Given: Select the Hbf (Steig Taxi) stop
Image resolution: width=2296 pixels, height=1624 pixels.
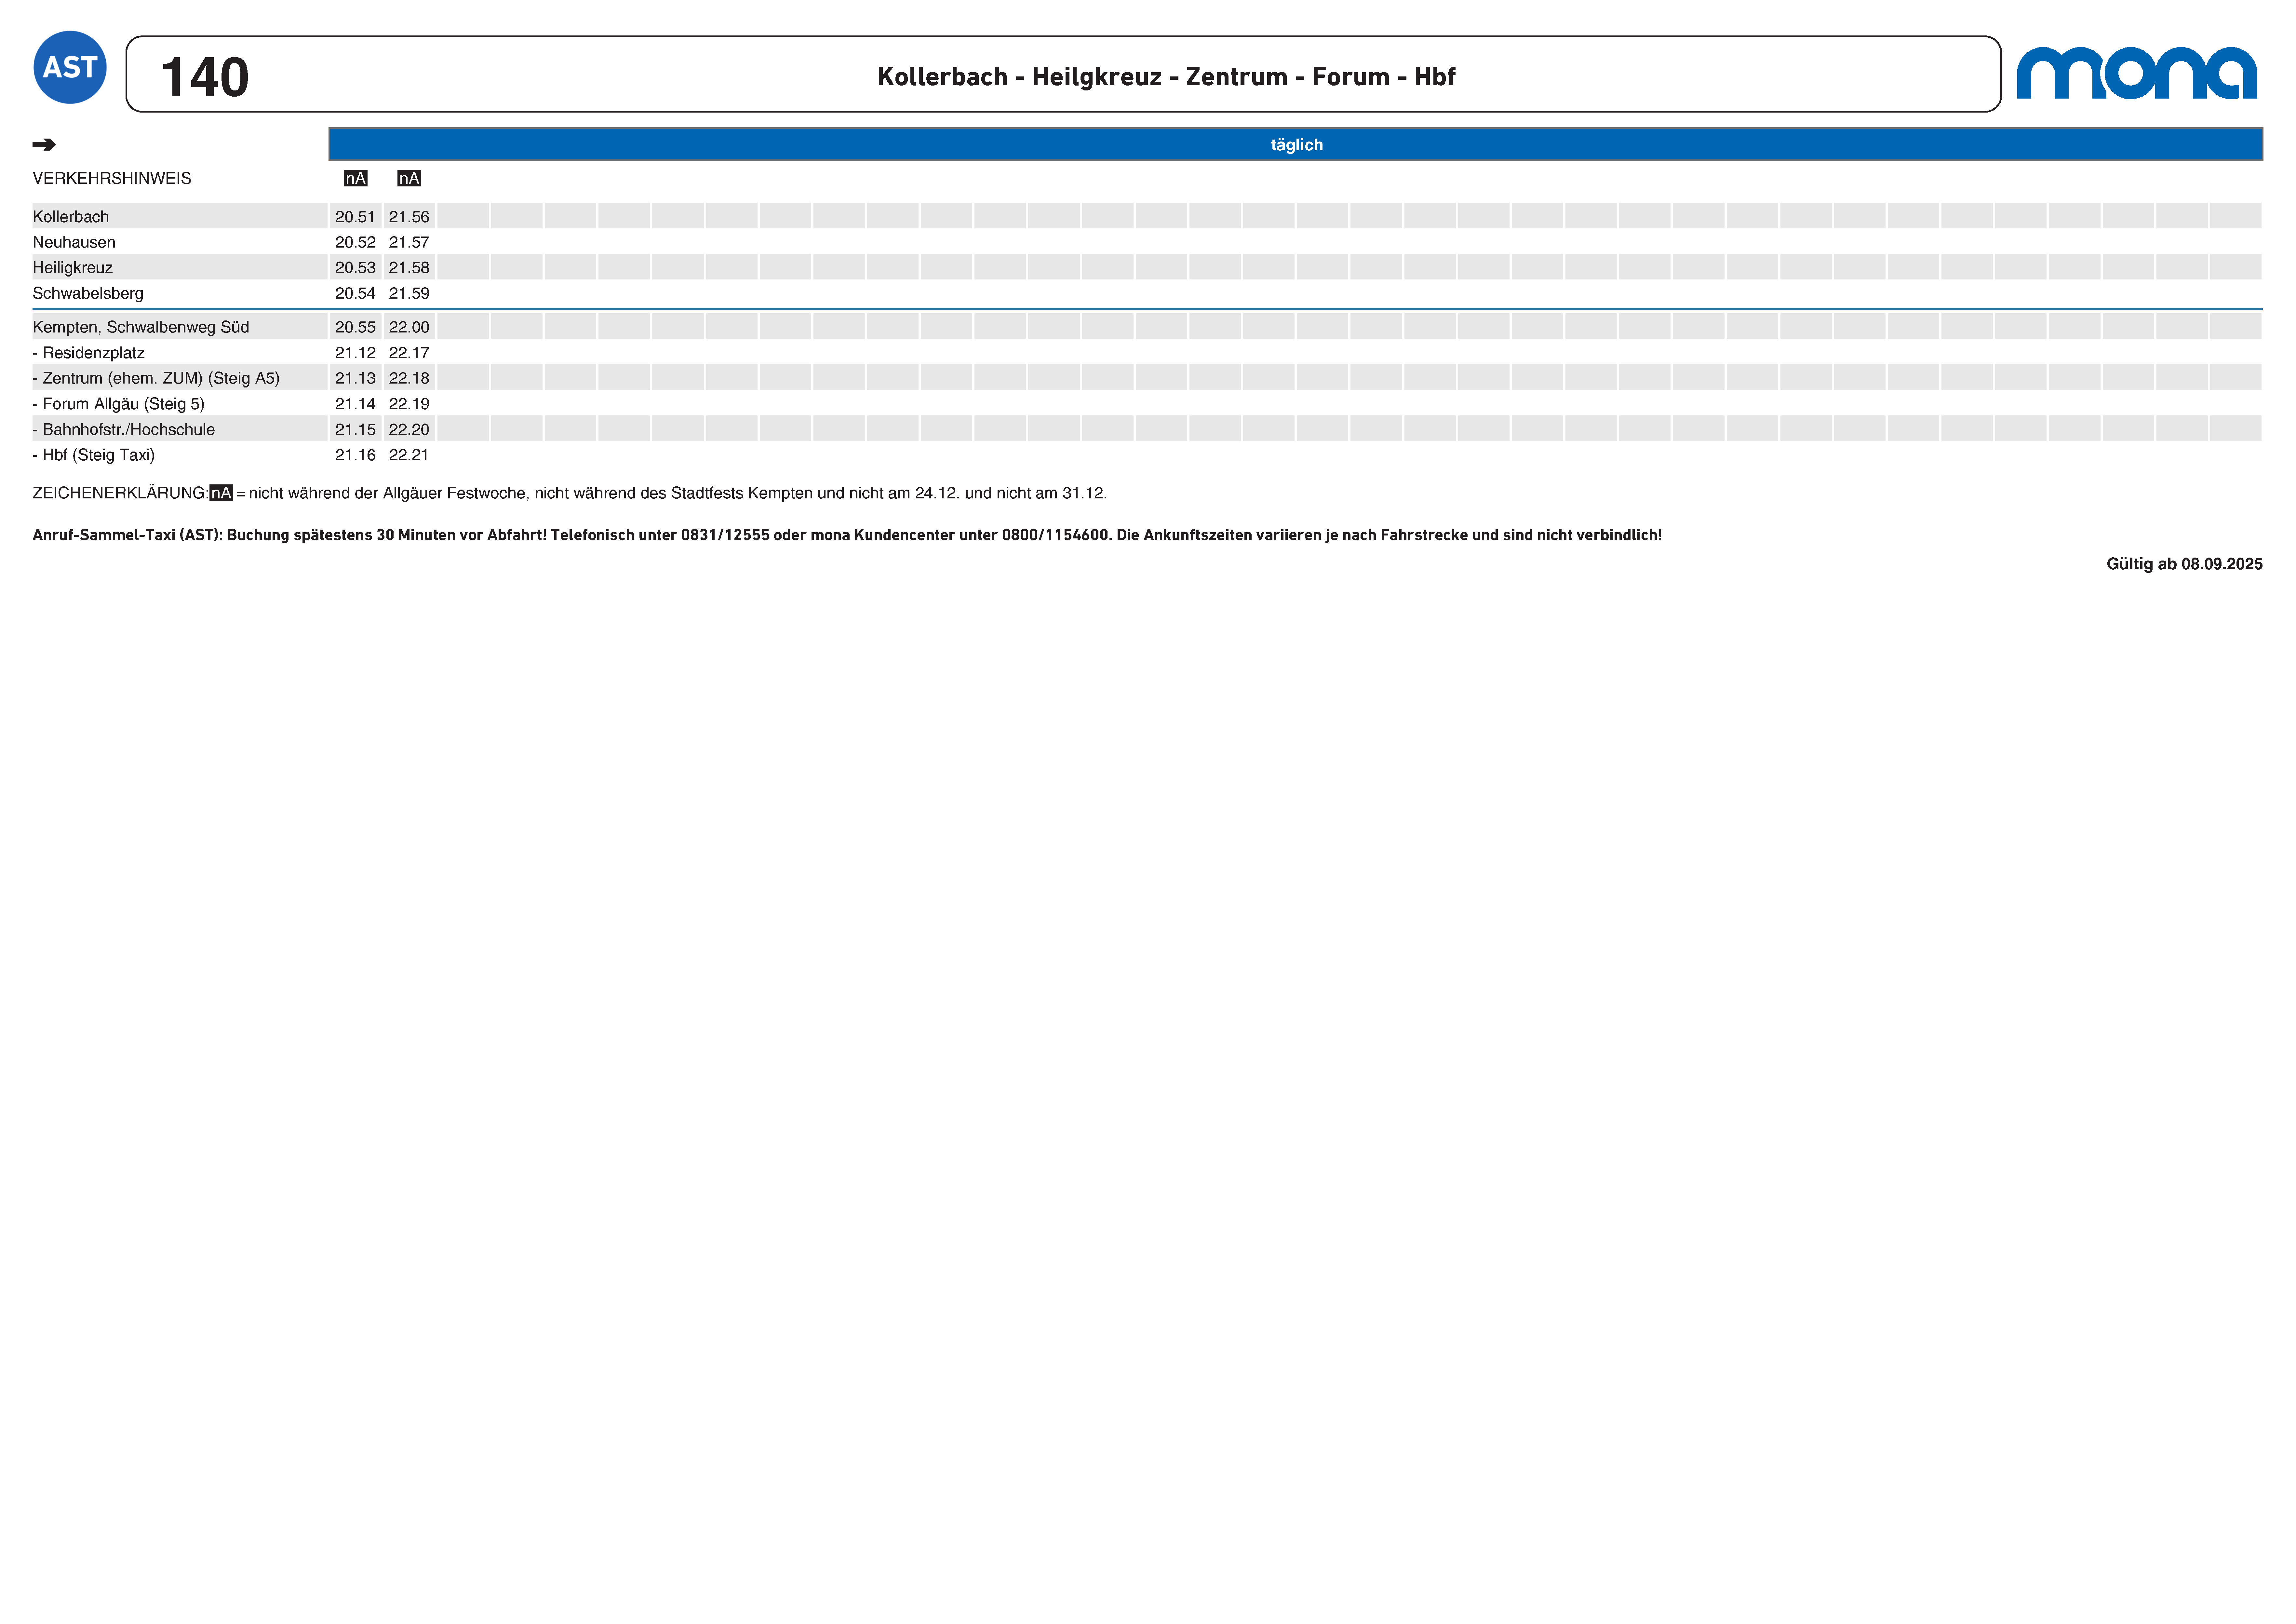Looking at the screenshot, I should (x=94, y=455).
